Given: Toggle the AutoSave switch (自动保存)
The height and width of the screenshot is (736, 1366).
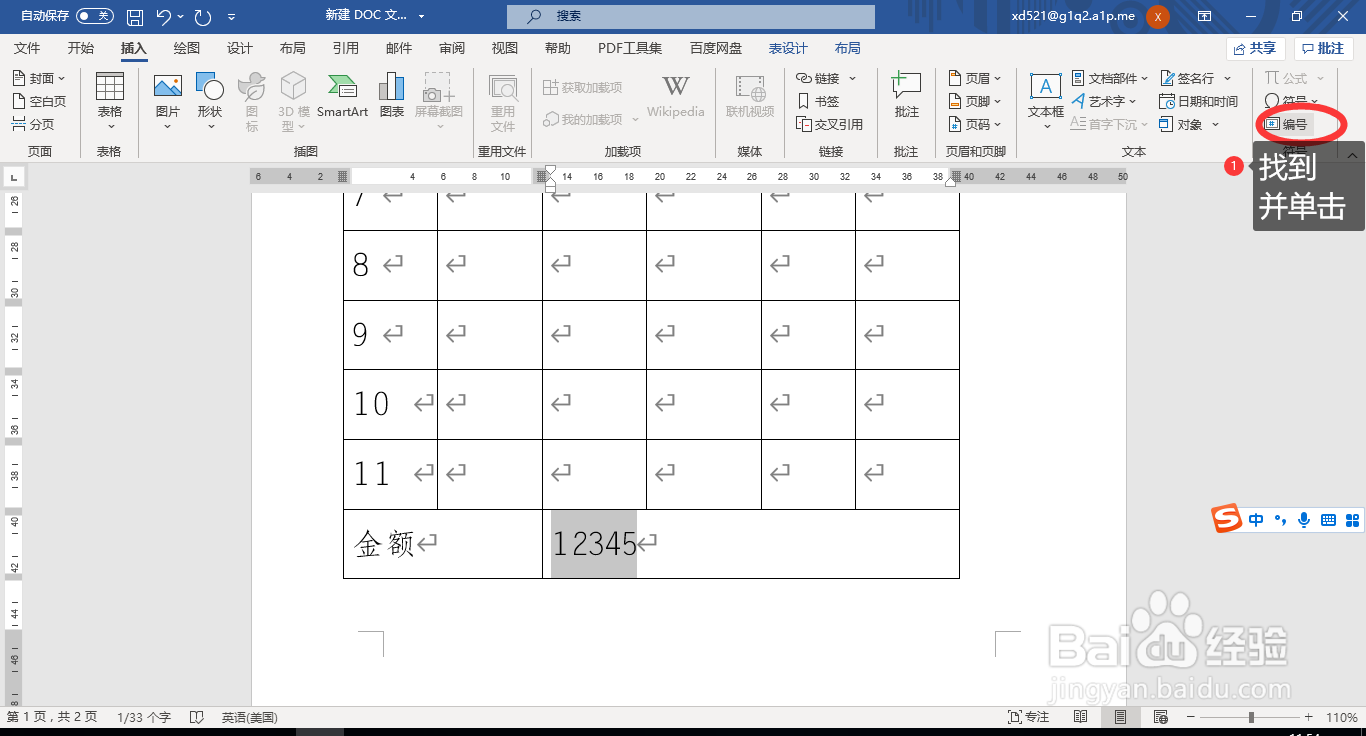Looking at the screenshot, I should 95,16.
